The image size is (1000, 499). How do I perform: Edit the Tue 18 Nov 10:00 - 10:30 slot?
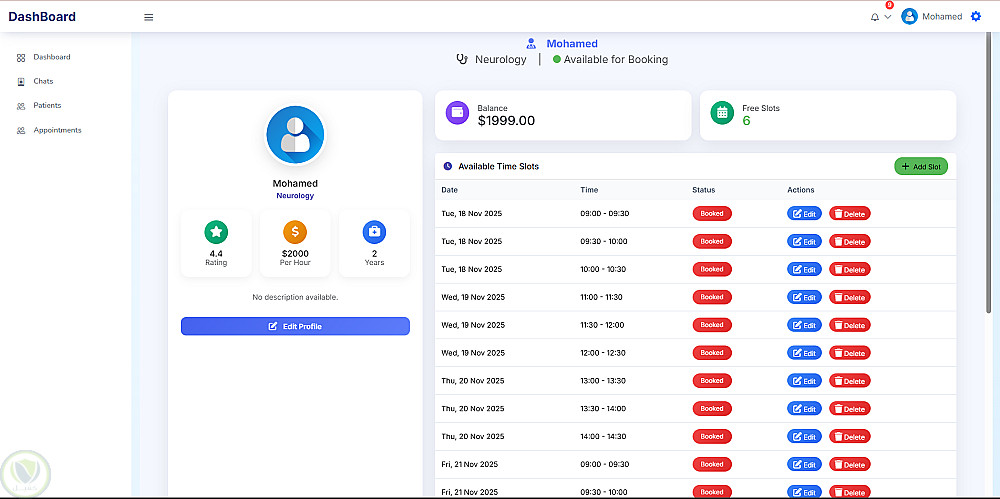pos(804,269)
